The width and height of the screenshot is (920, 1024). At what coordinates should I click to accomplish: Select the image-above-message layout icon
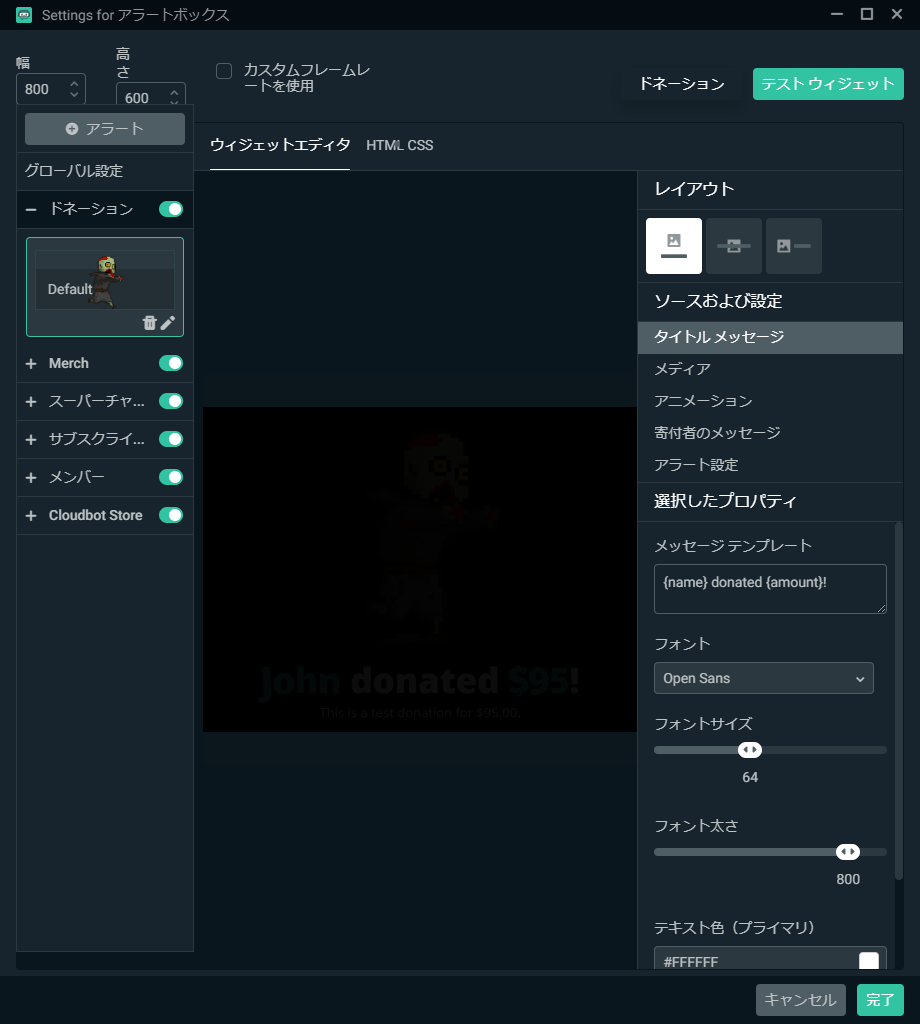[x=673, y=246]
